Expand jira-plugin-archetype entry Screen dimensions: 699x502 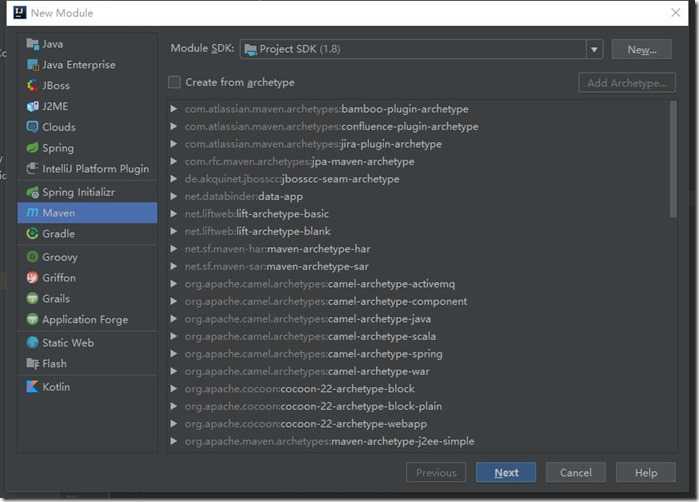tap(173, 144)
